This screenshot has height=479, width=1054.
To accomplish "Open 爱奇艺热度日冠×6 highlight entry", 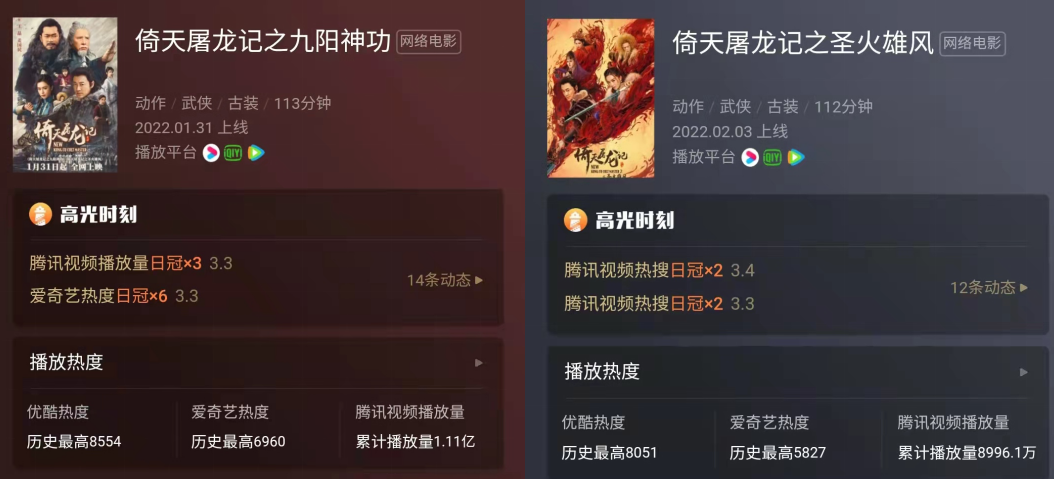I will tap(114, 296).
